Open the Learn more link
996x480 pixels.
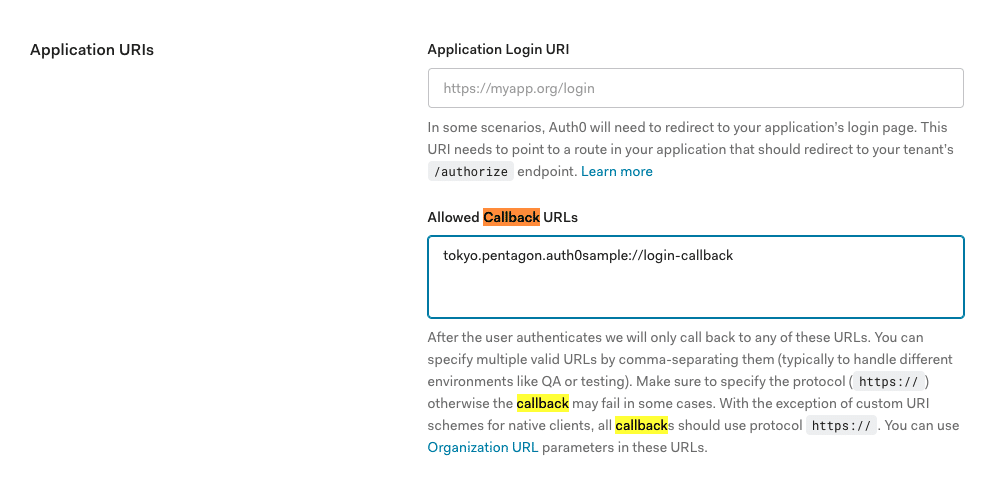616,172
